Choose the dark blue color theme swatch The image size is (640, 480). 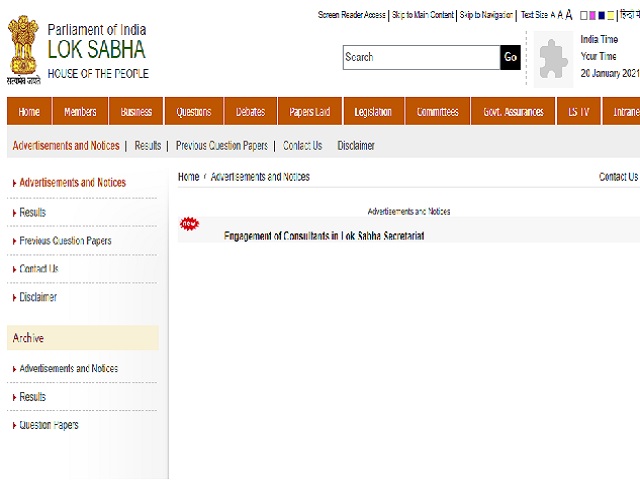coord(601,16)
